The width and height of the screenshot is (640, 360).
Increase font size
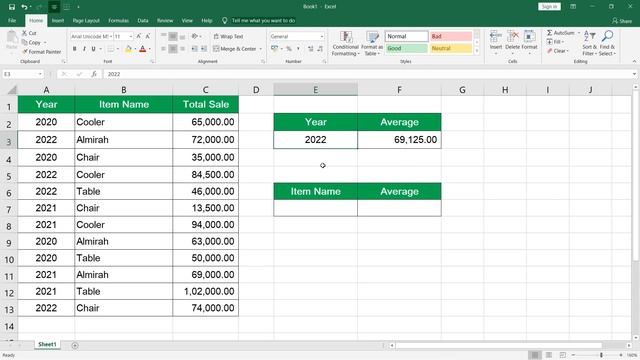(139, 36)
